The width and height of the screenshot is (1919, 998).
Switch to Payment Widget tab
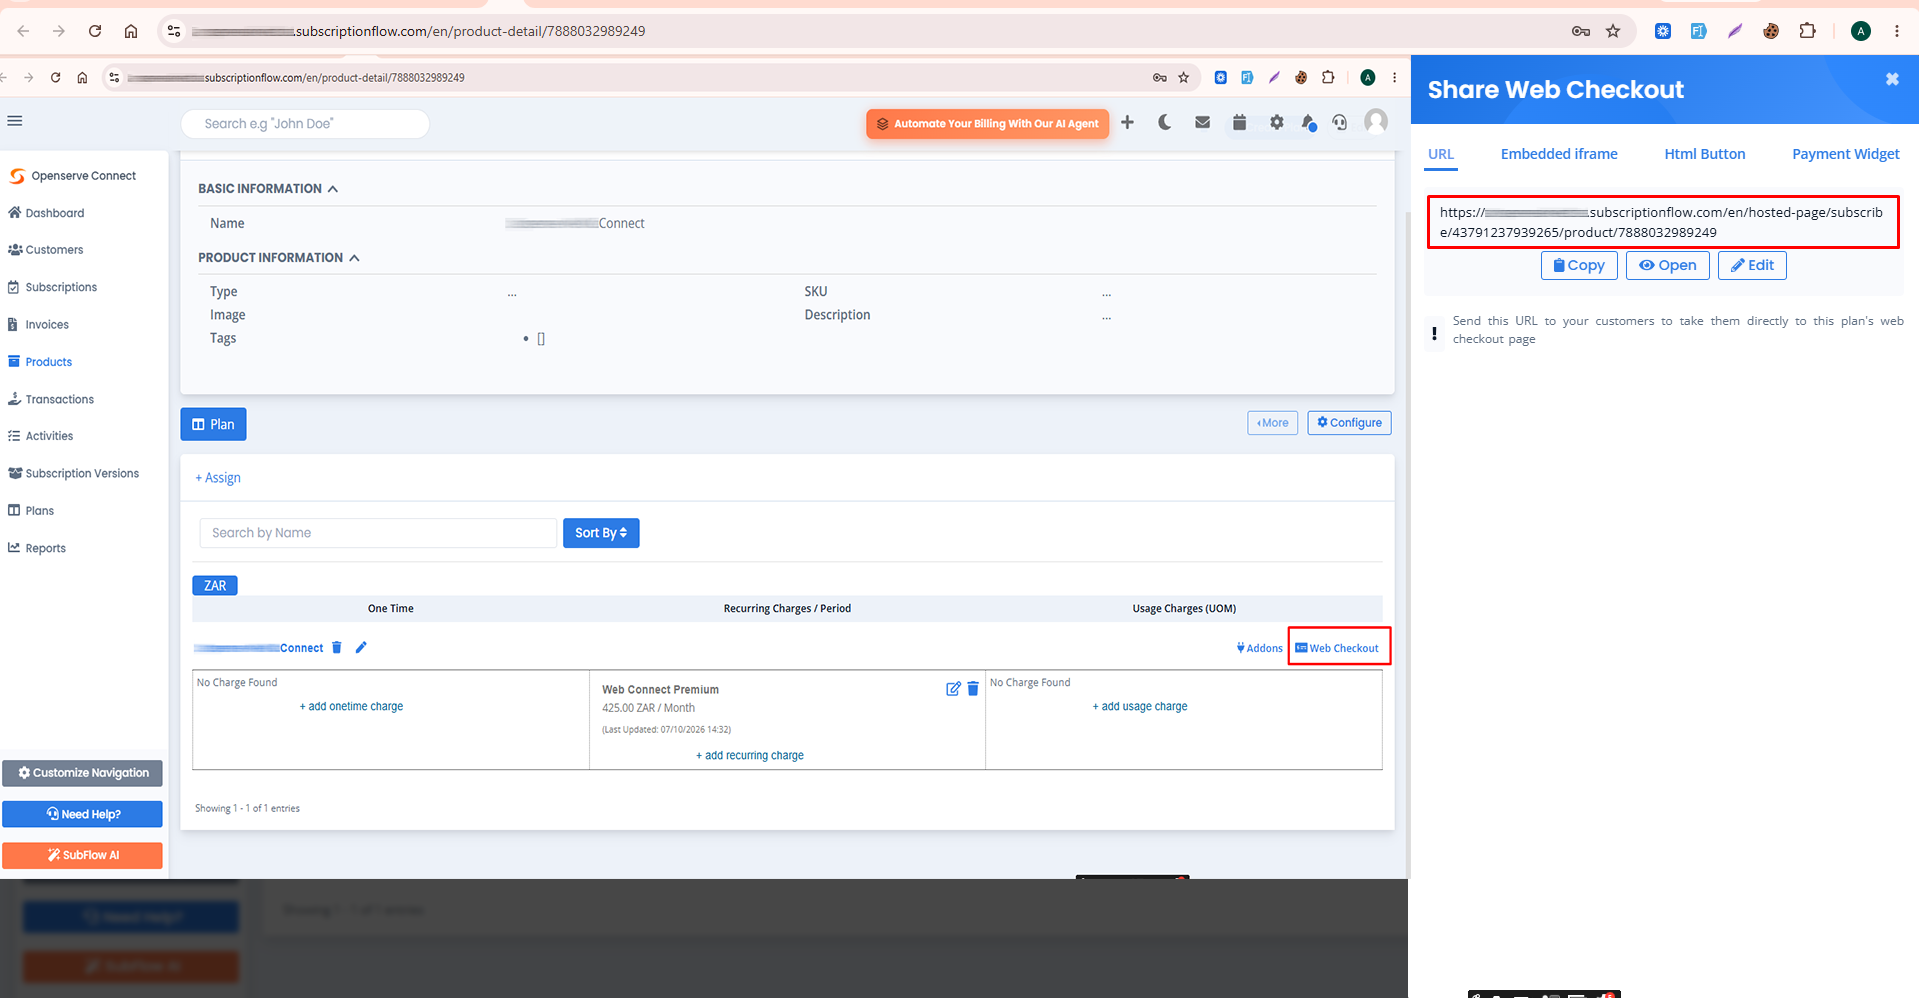pos(1846,154)
